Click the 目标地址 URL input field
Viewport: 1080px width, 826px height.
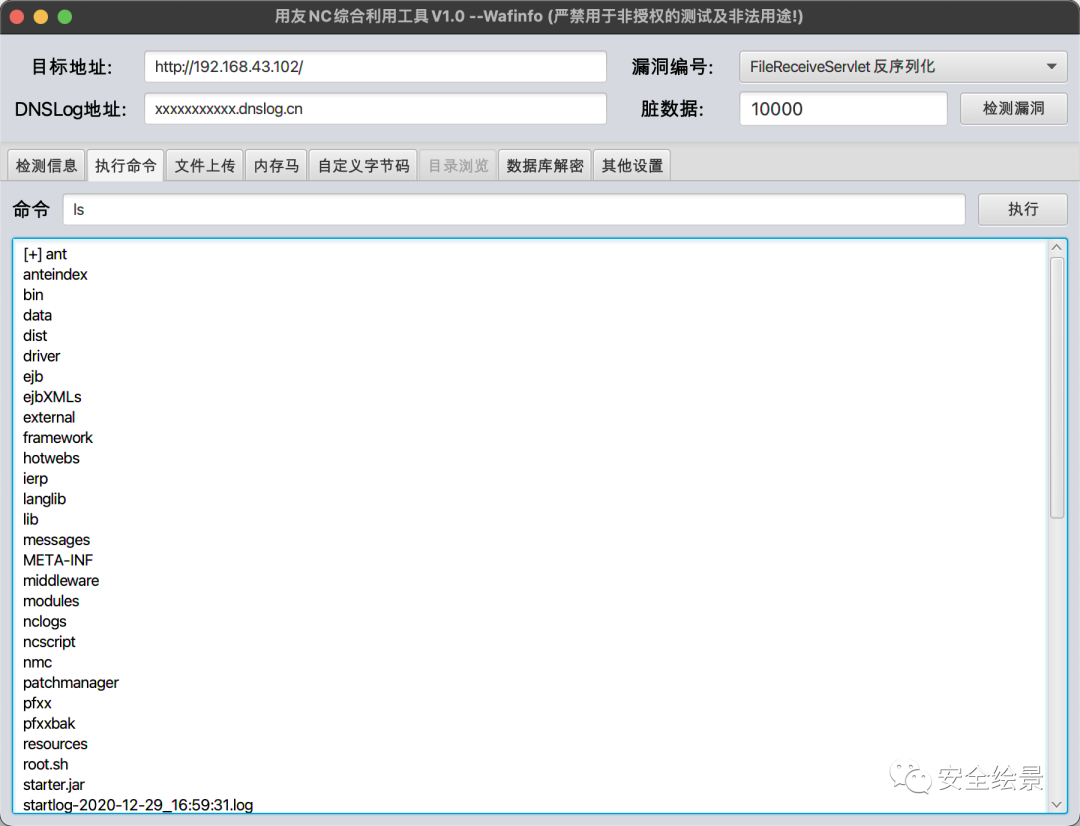tap(375, 67)
